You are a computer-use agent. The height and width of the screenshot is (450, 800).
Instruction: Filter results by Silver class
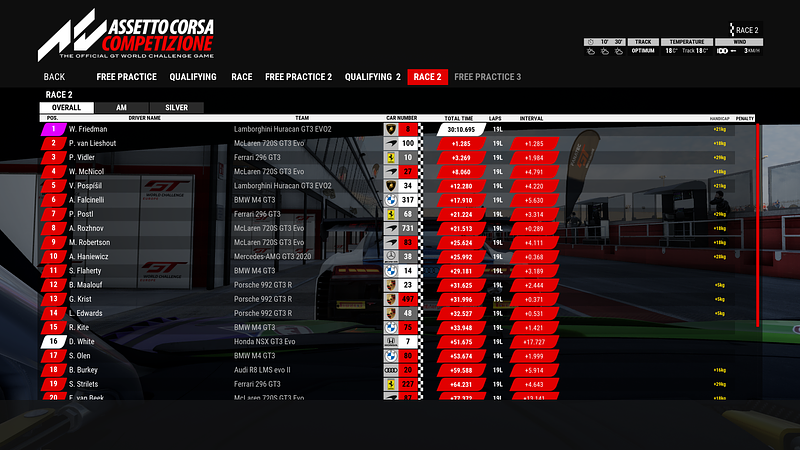pyautogui.click(x=177, y=108)
